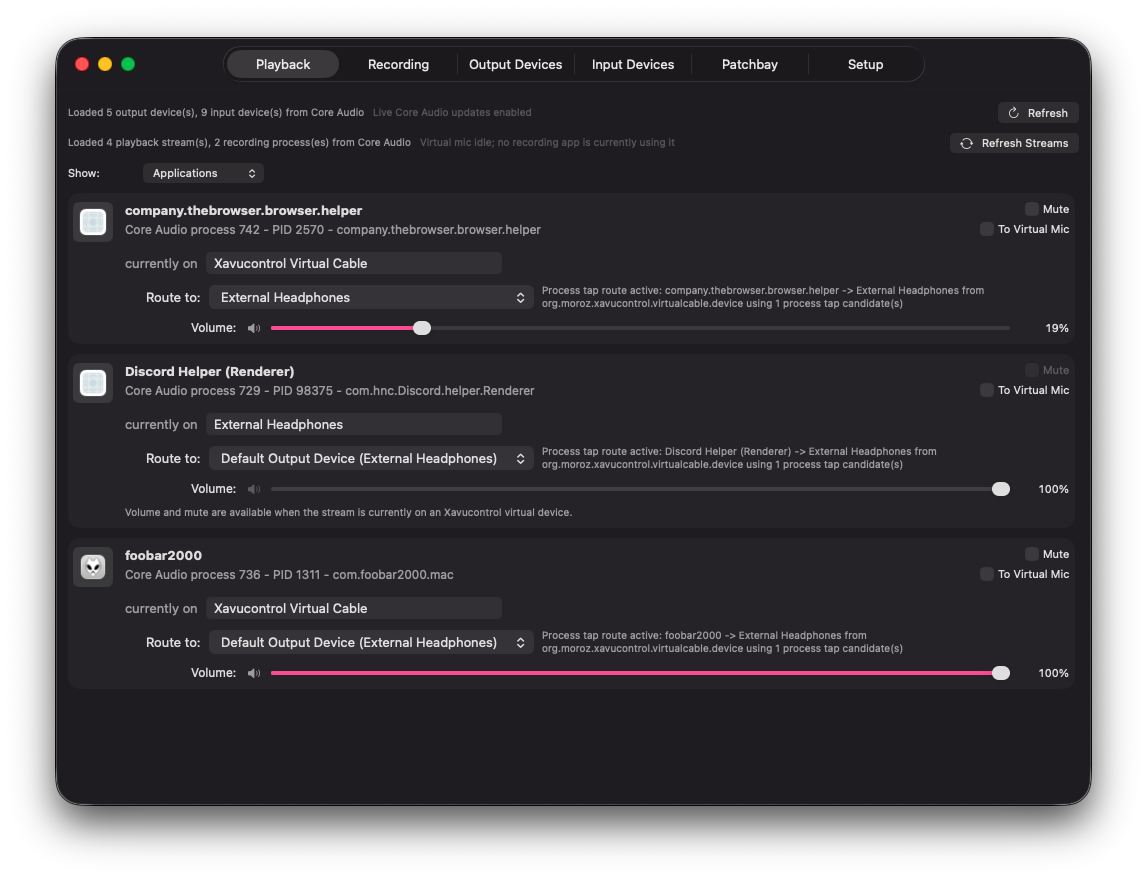Click the company.thebrowser.browser.helper title
1147x879 pixels.
pos(244,211)
